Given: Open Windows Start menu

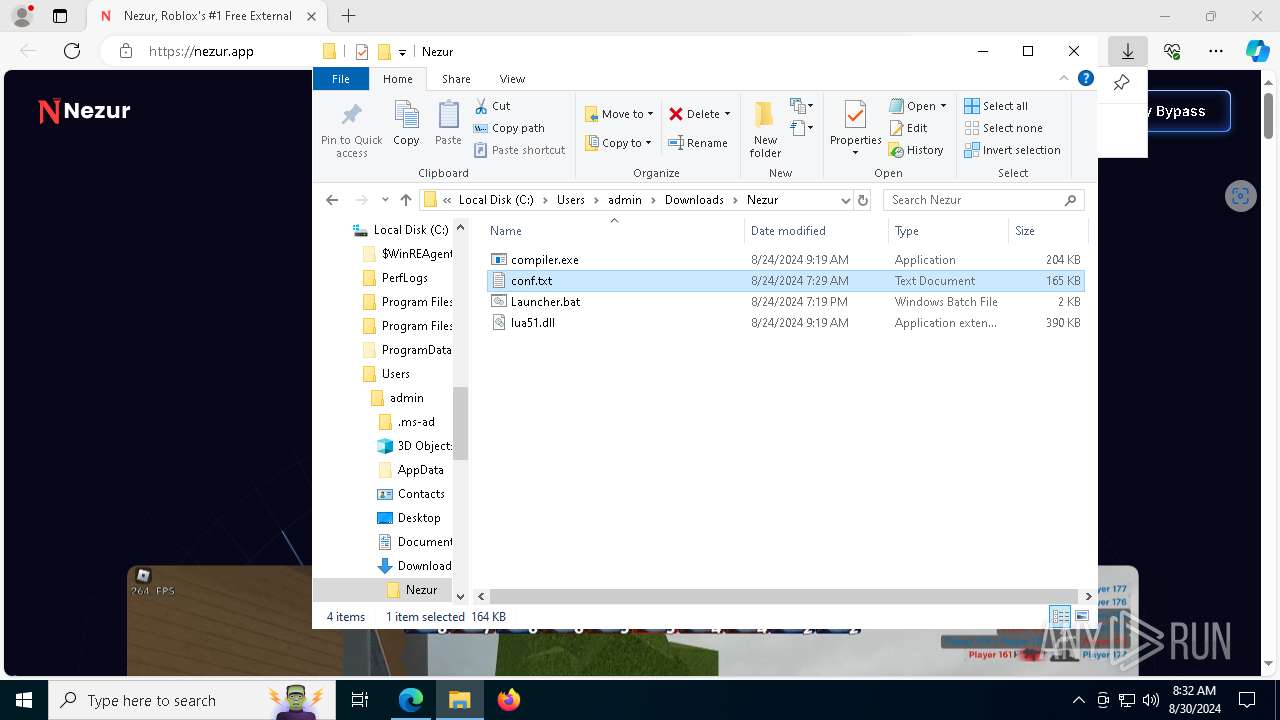Looking at the screenshot, I should pos(24,700).
